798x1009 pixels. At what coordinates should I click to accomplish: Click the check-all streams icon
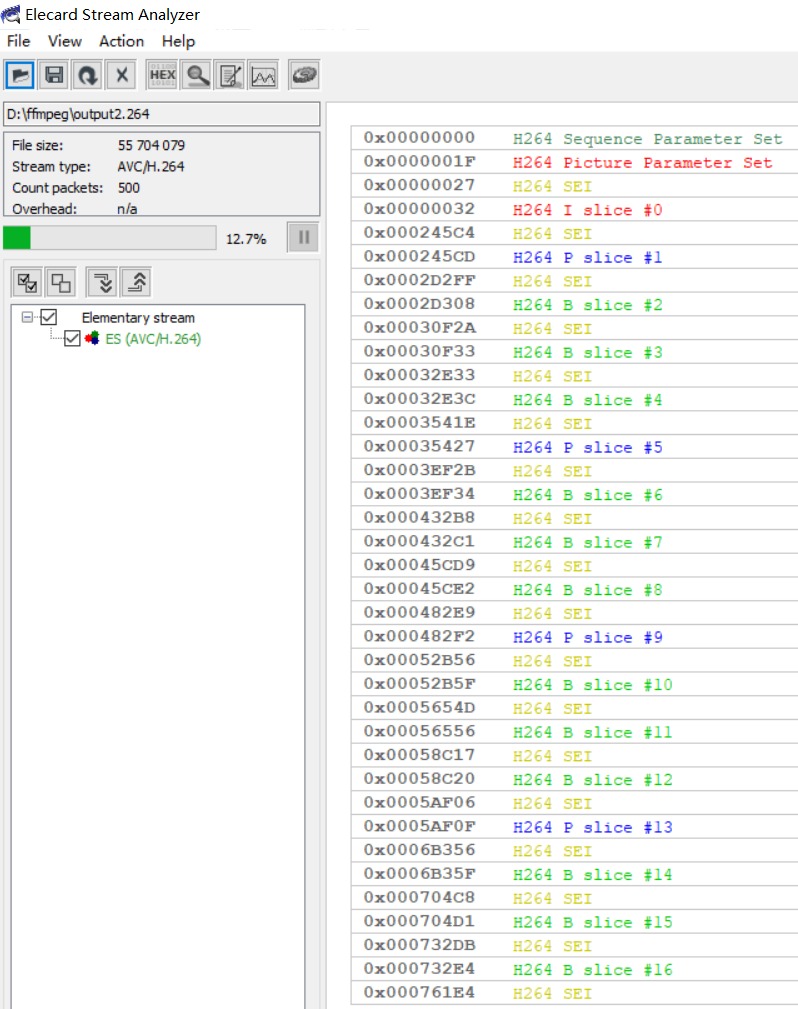[27, 282]
